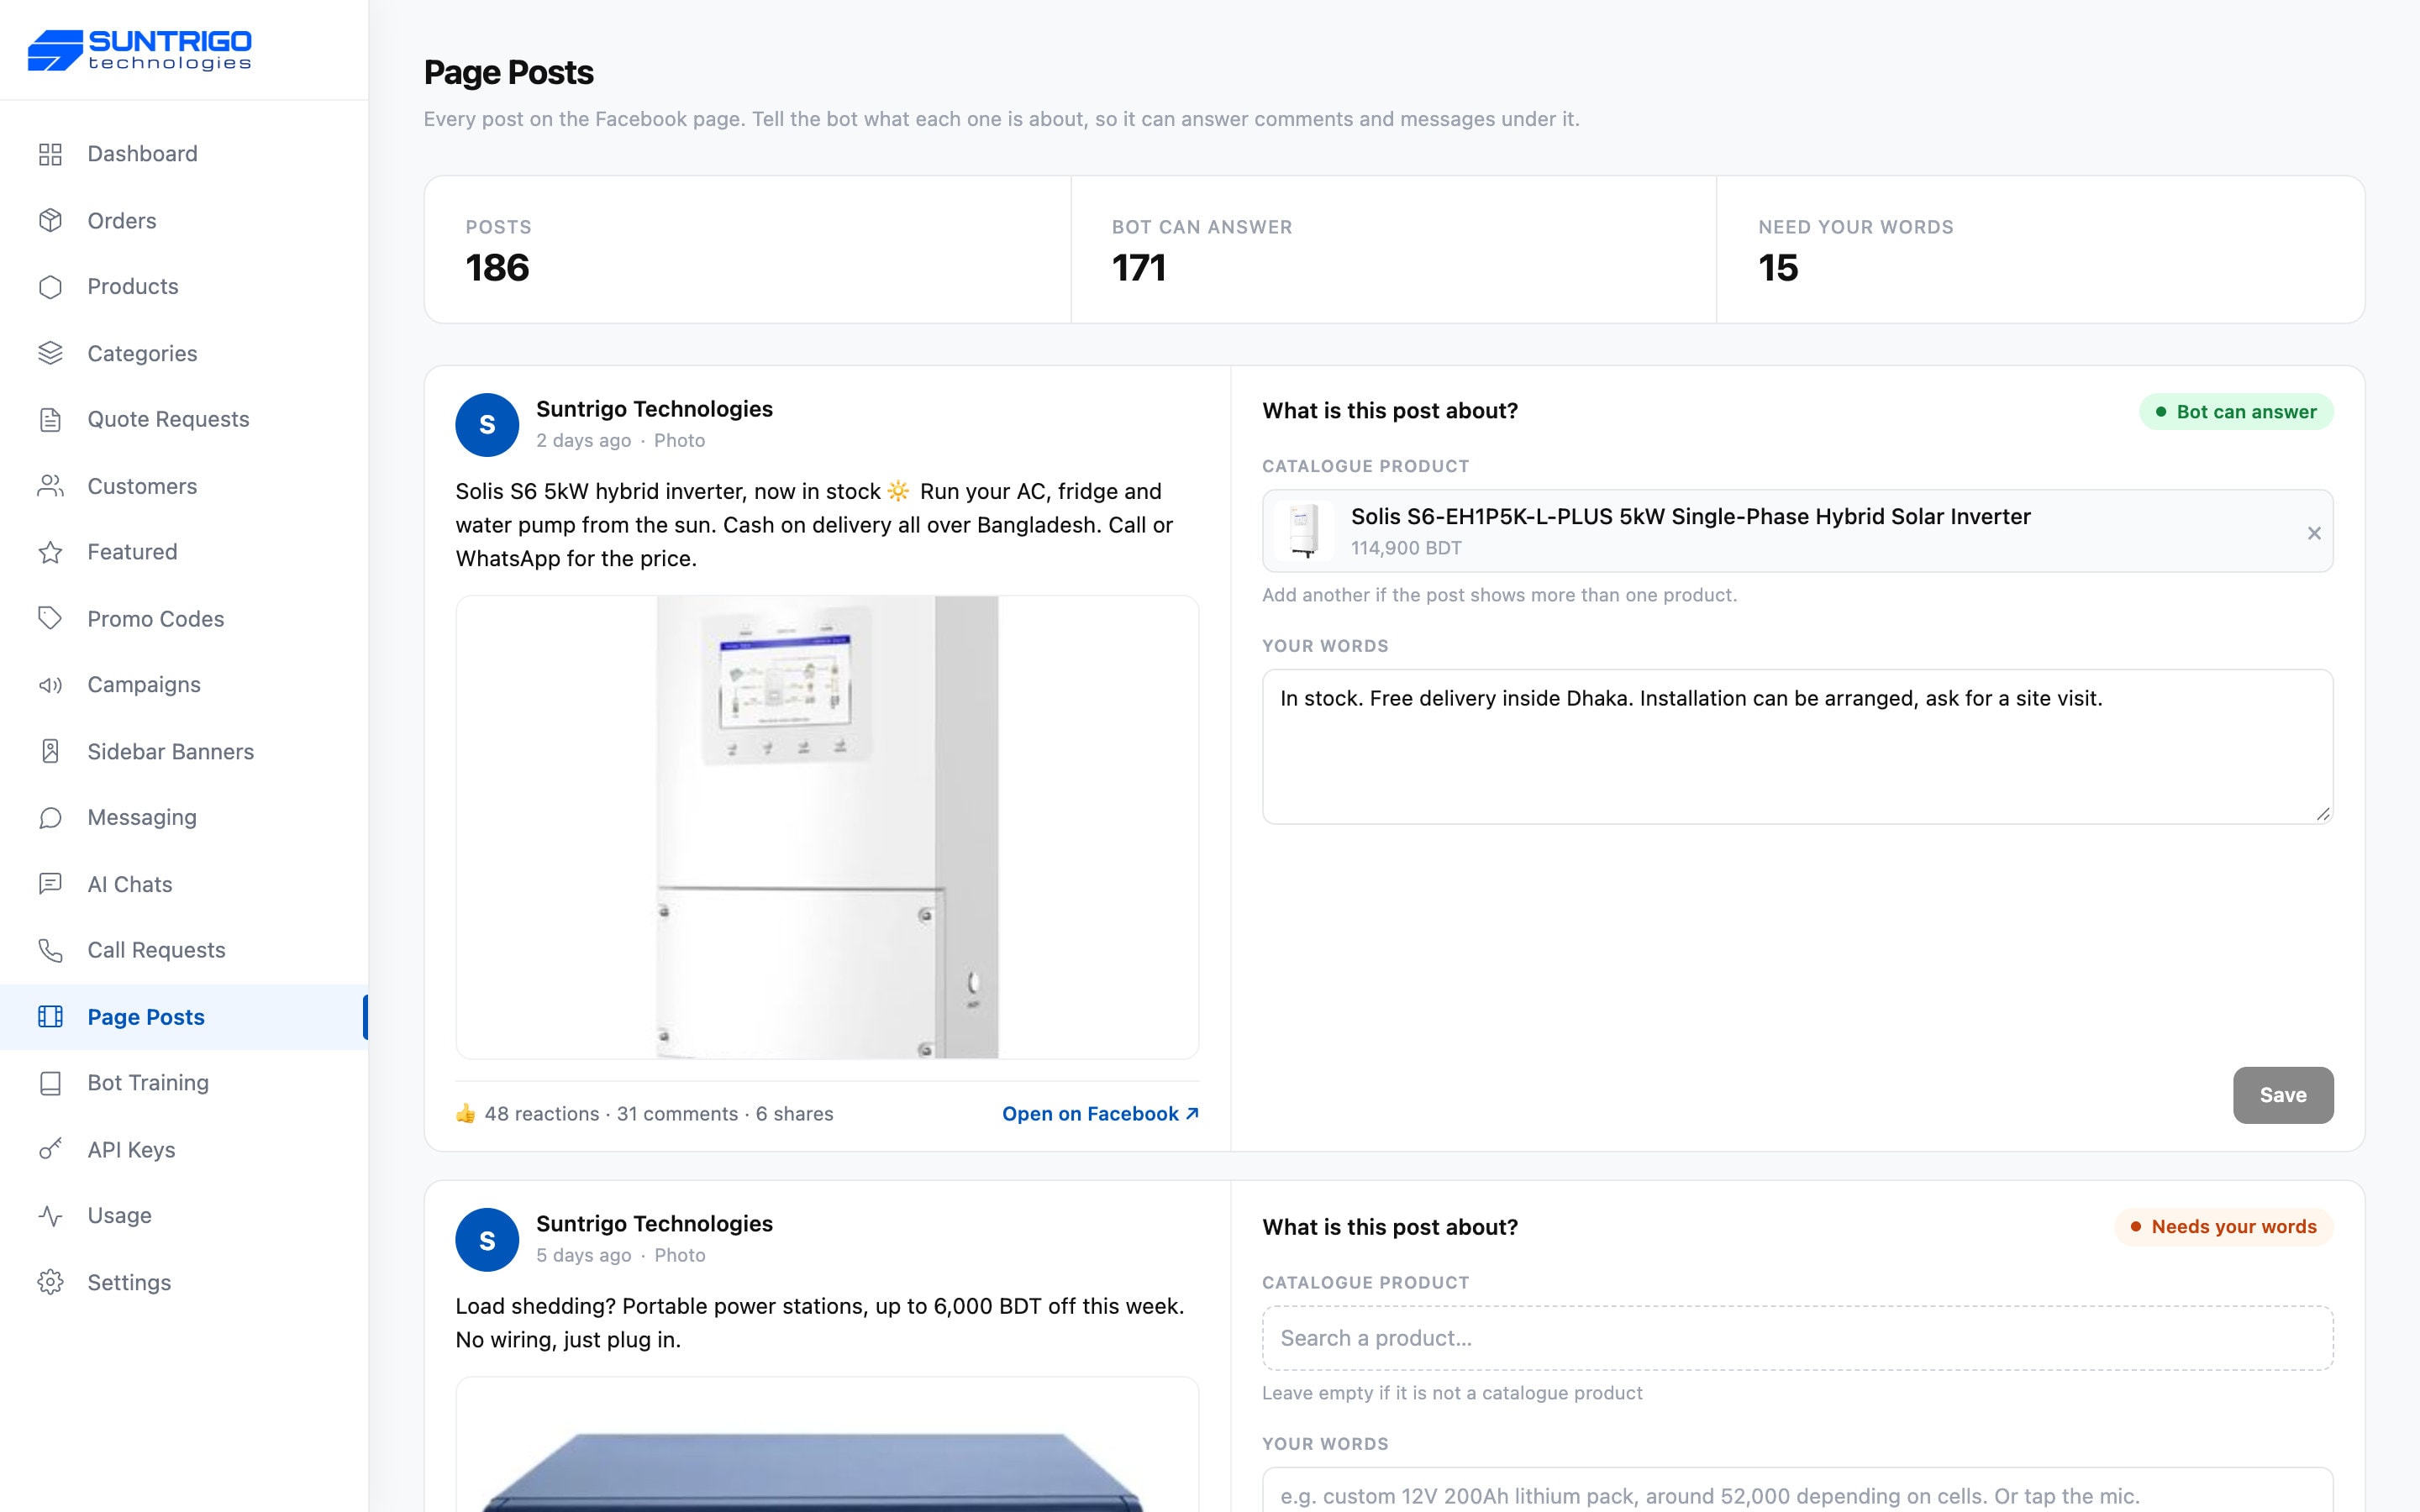Click the '6 shares' count text
Screen dimensions: 2420x1512
[x=794, y=1113]
